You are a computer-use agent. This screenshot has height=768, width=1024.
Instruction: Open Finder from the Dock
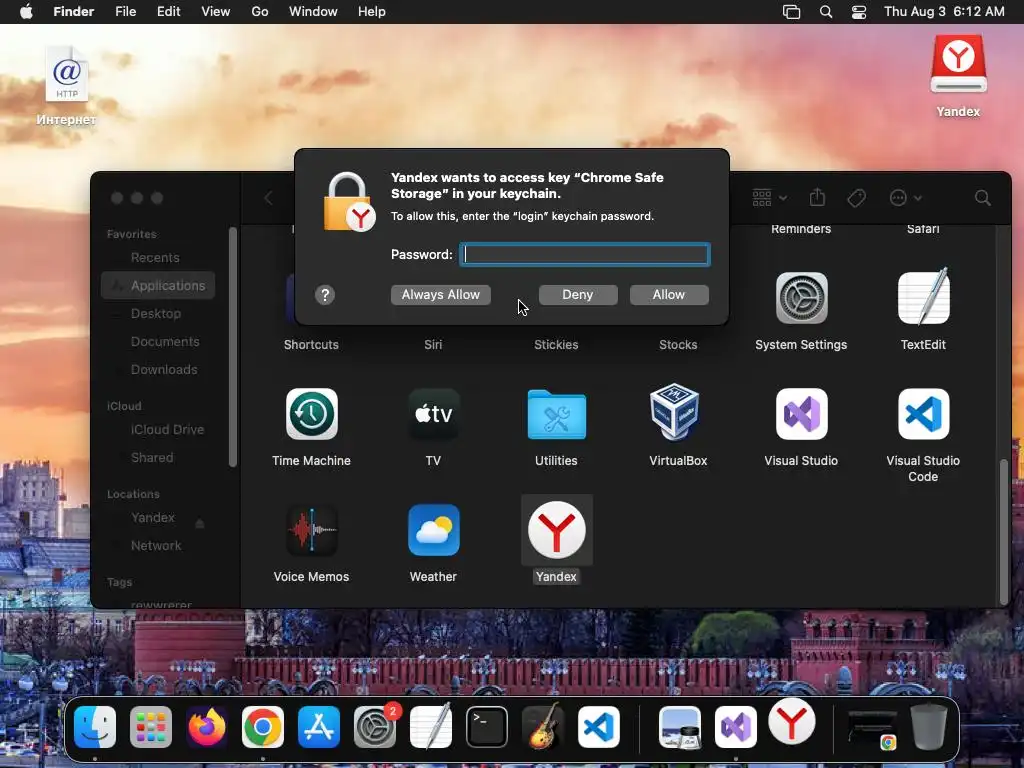tap(95, 727)
